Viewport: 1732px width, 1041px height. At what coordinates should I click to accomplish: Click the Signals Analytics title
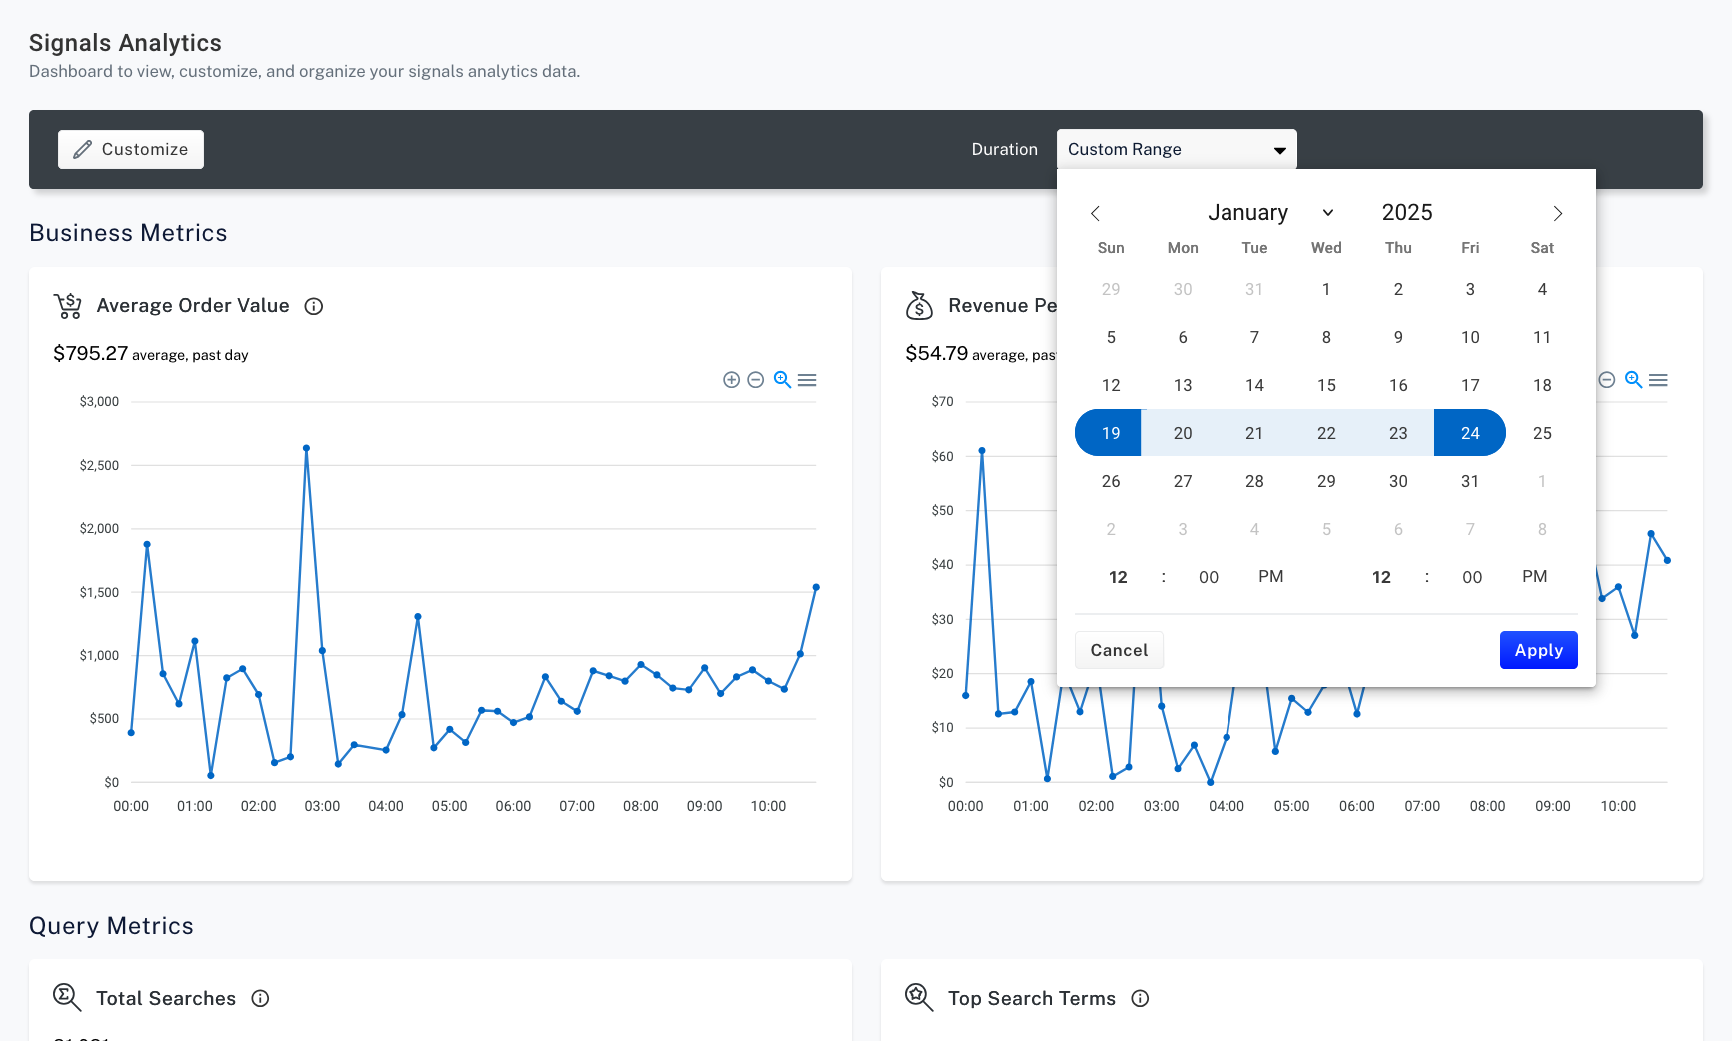click(125, 43)
